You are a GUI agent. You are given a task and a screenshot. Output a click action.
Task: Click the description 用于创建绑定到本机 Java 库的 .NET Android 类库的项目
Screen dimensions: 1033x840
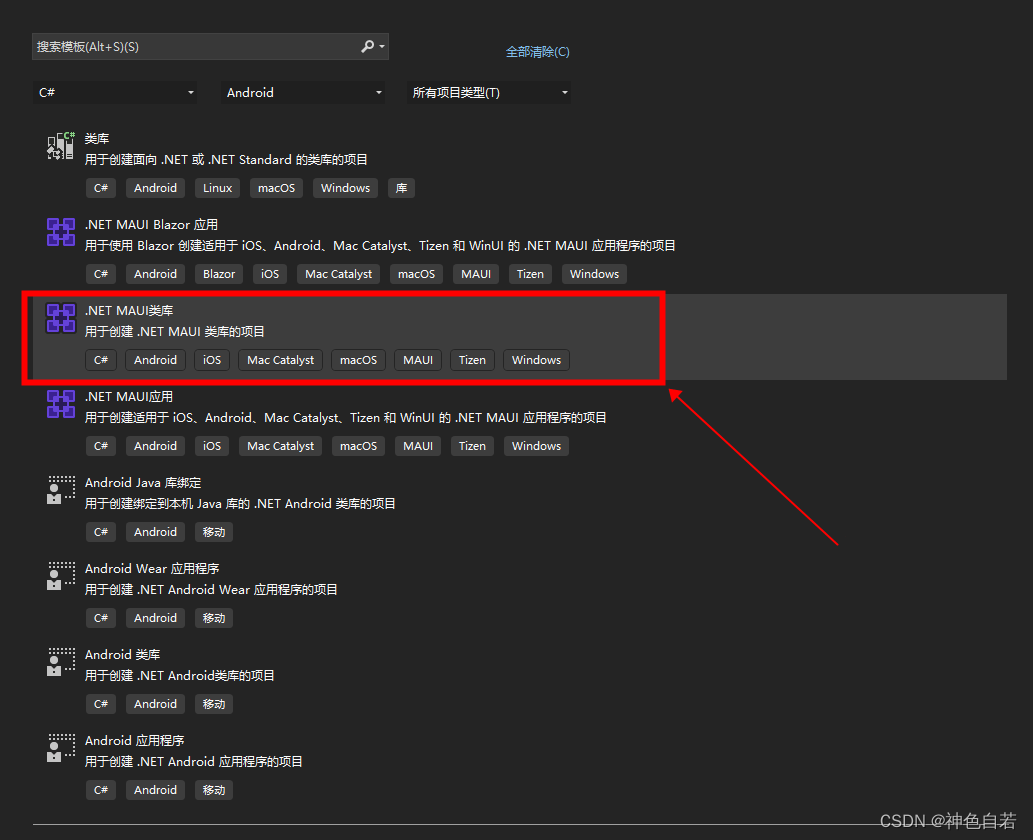(x=240, y=504)
